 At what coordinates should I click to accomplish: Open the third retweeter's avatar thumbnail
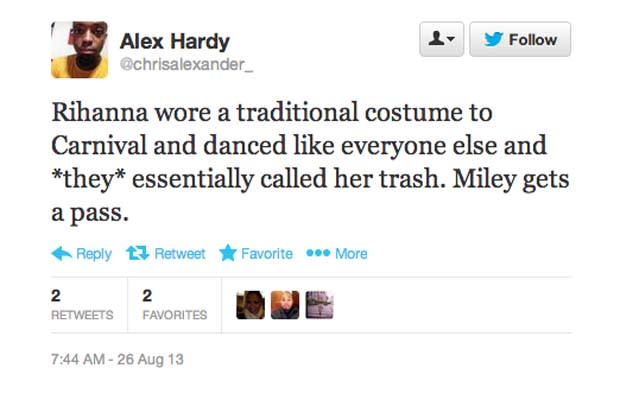point(319,305)
